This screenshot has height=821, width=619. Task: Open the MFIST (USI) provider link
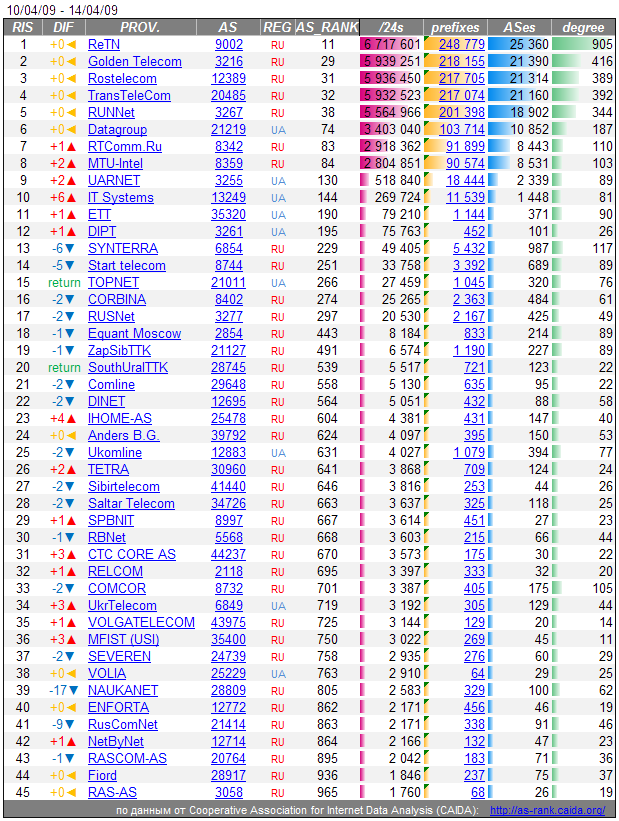coord(124,639)
